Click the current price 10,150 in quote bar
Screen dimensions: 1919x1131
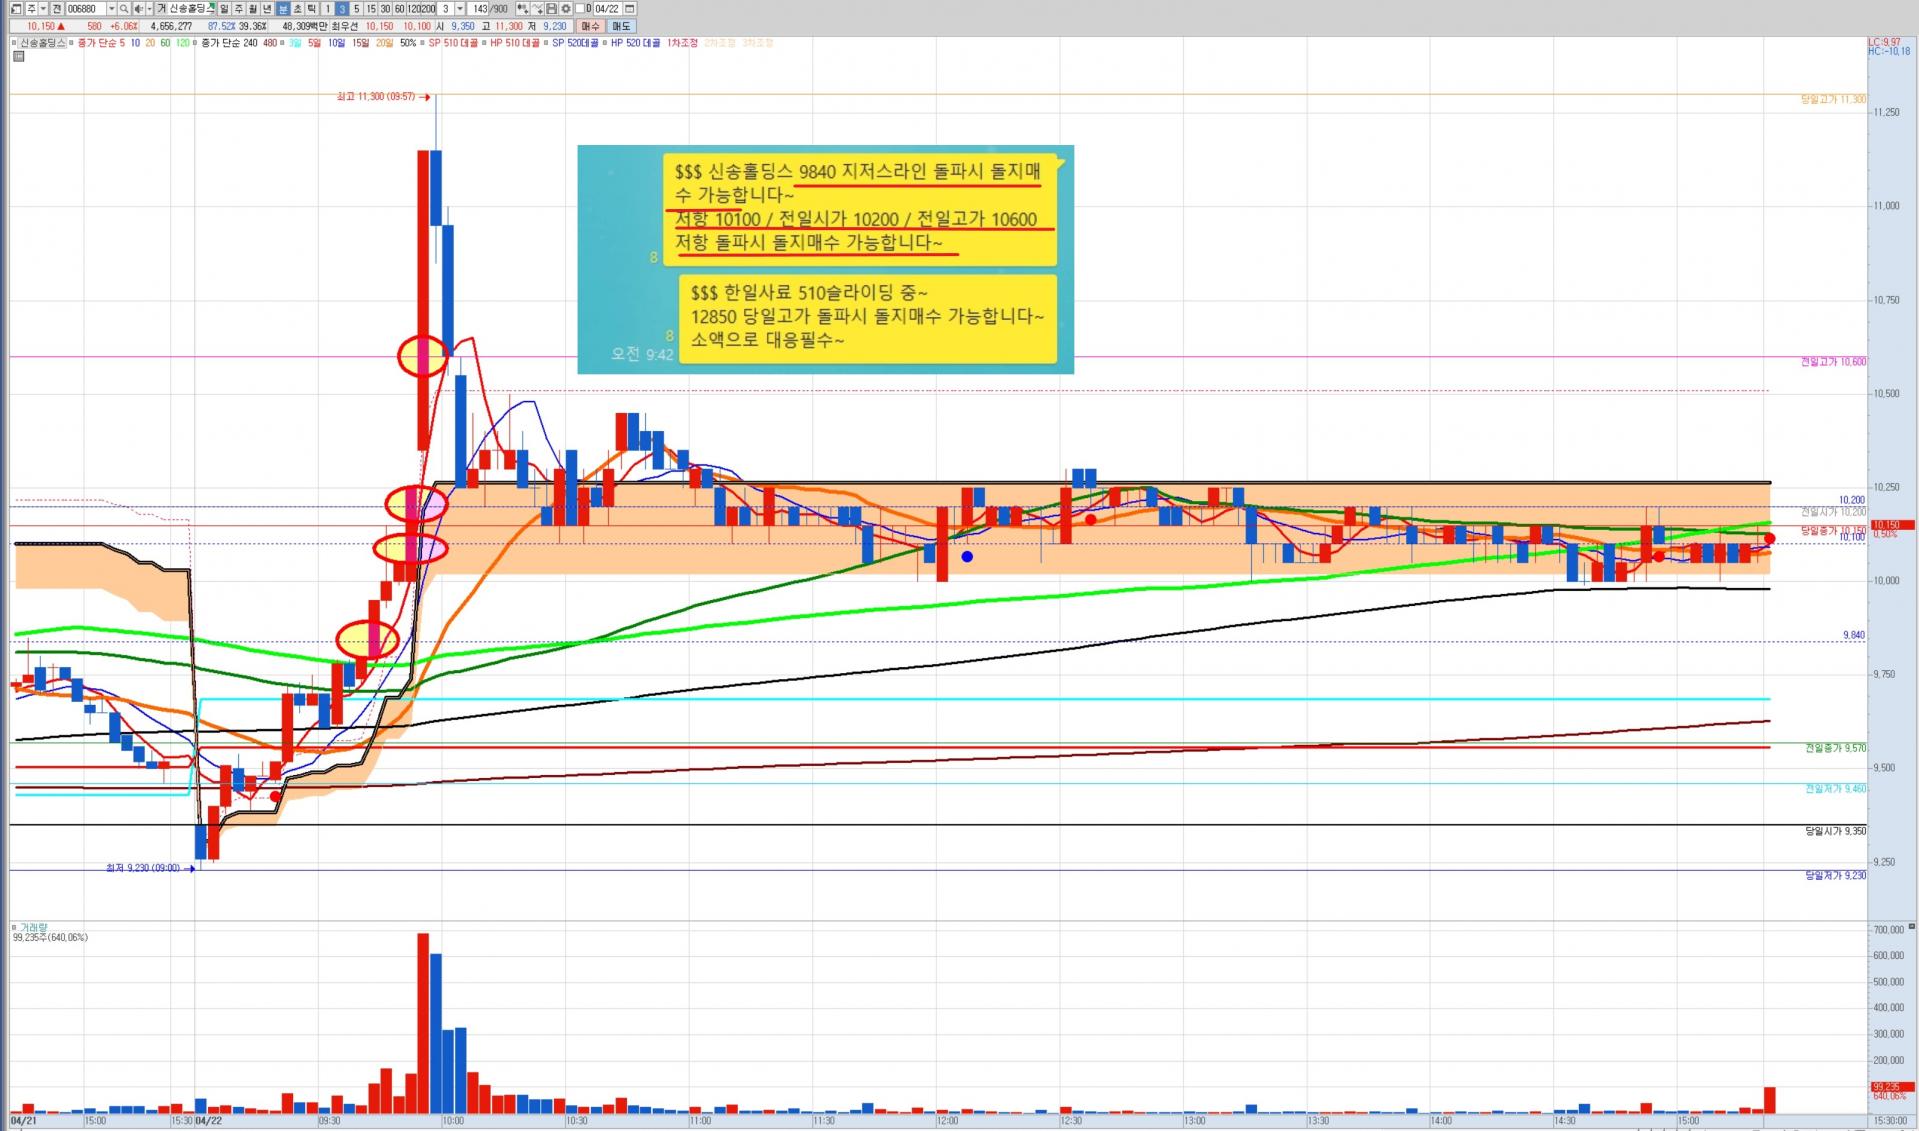[41, 26]
